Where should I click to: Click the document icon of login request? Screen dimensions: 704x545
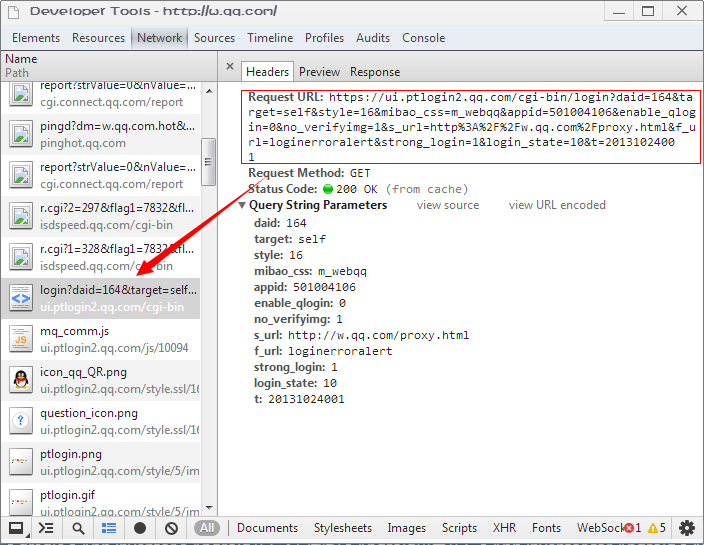[x=21, y=299]
